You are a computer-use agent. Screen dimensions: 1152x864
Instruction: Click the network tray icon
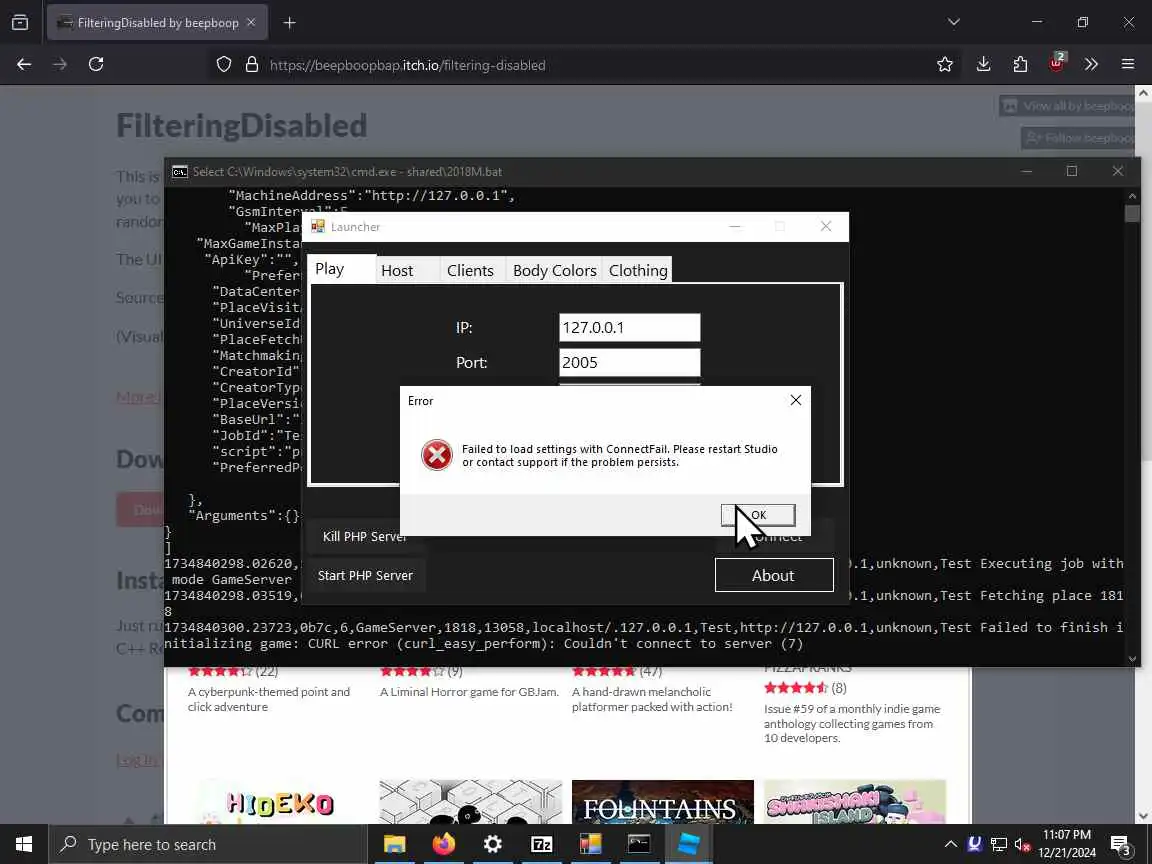(x=999, y=844)
